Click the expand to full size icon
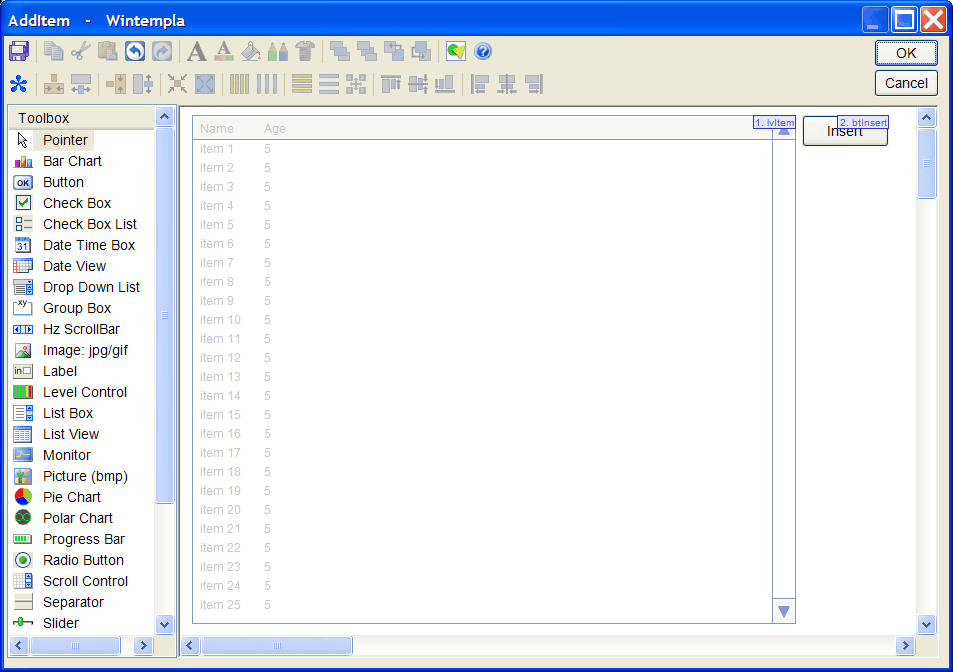The height and width of the screenshot is (672, 953). point(205,84)
